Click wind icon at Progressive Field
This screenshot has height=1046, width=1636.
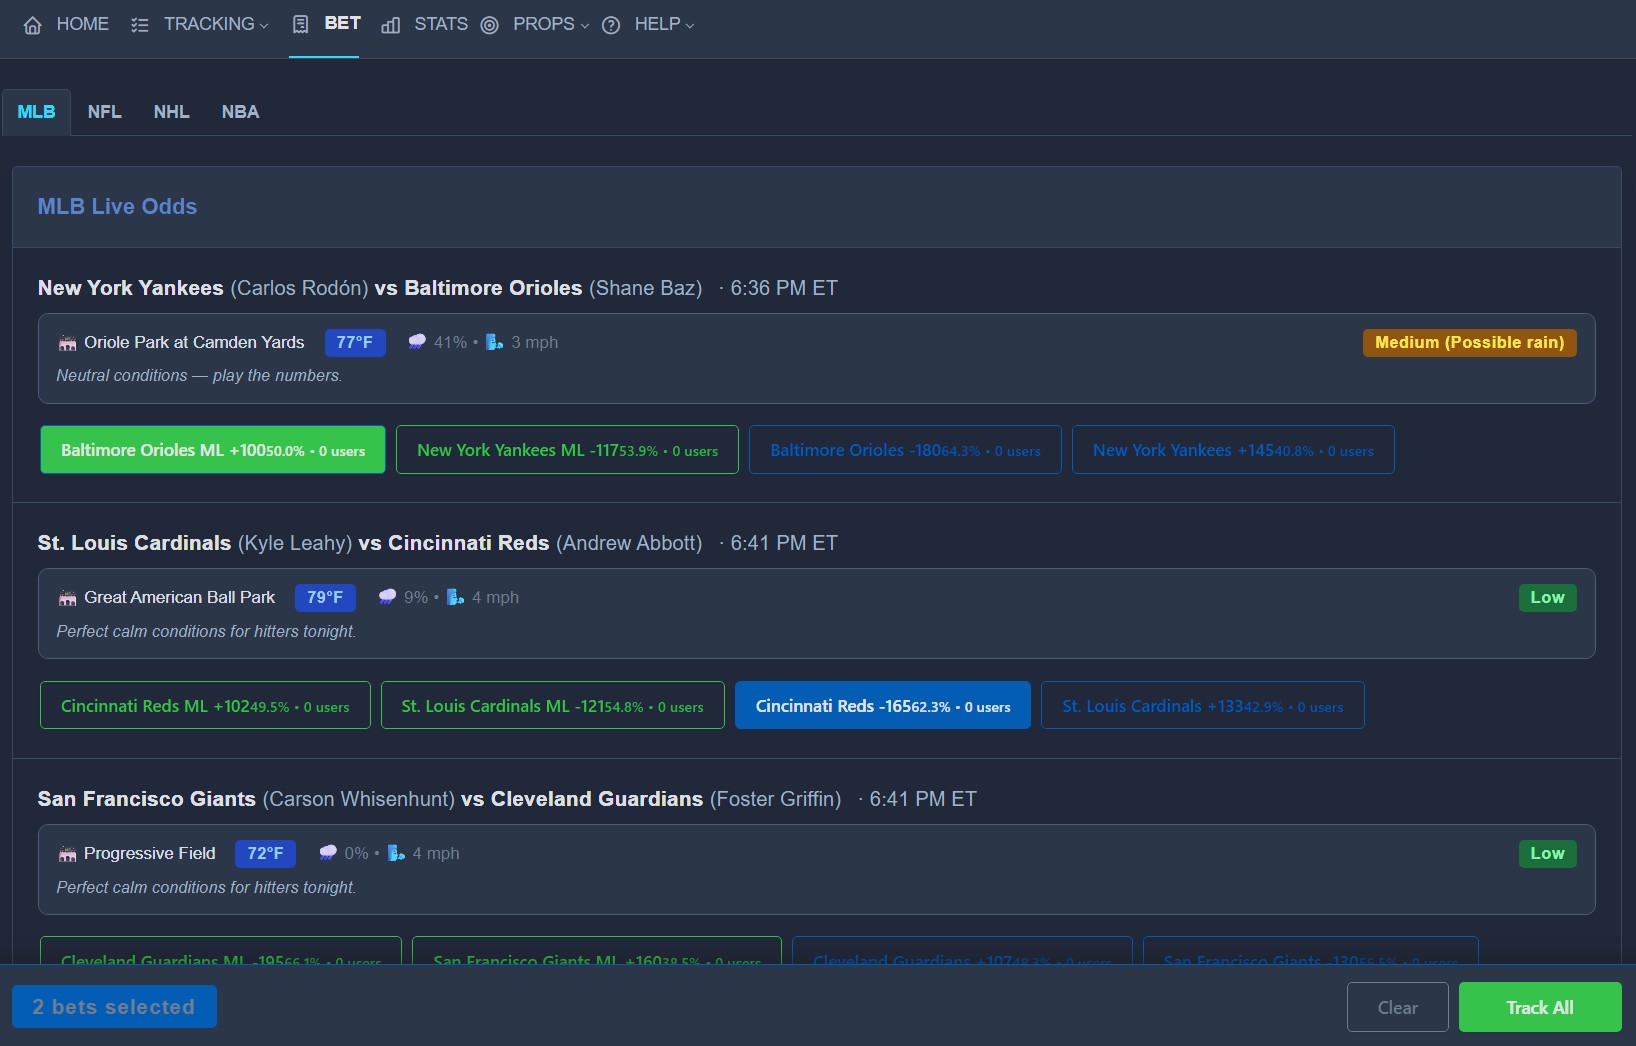396,853
